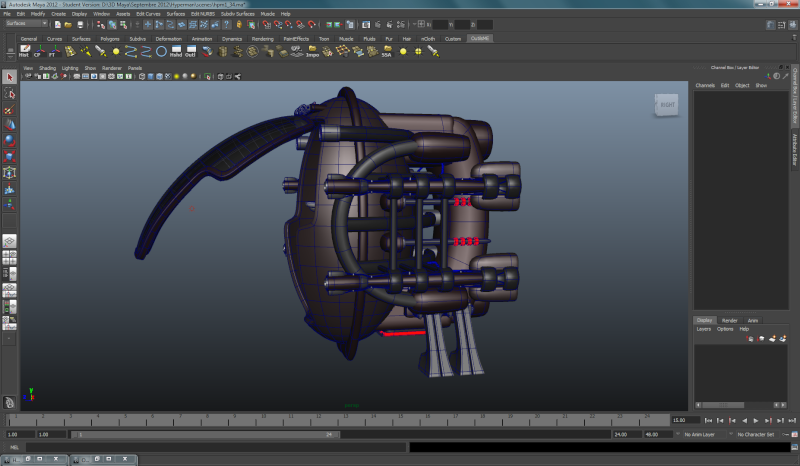
Task: Click the FT freeze transform shelf icon
Action: [54, 51]
